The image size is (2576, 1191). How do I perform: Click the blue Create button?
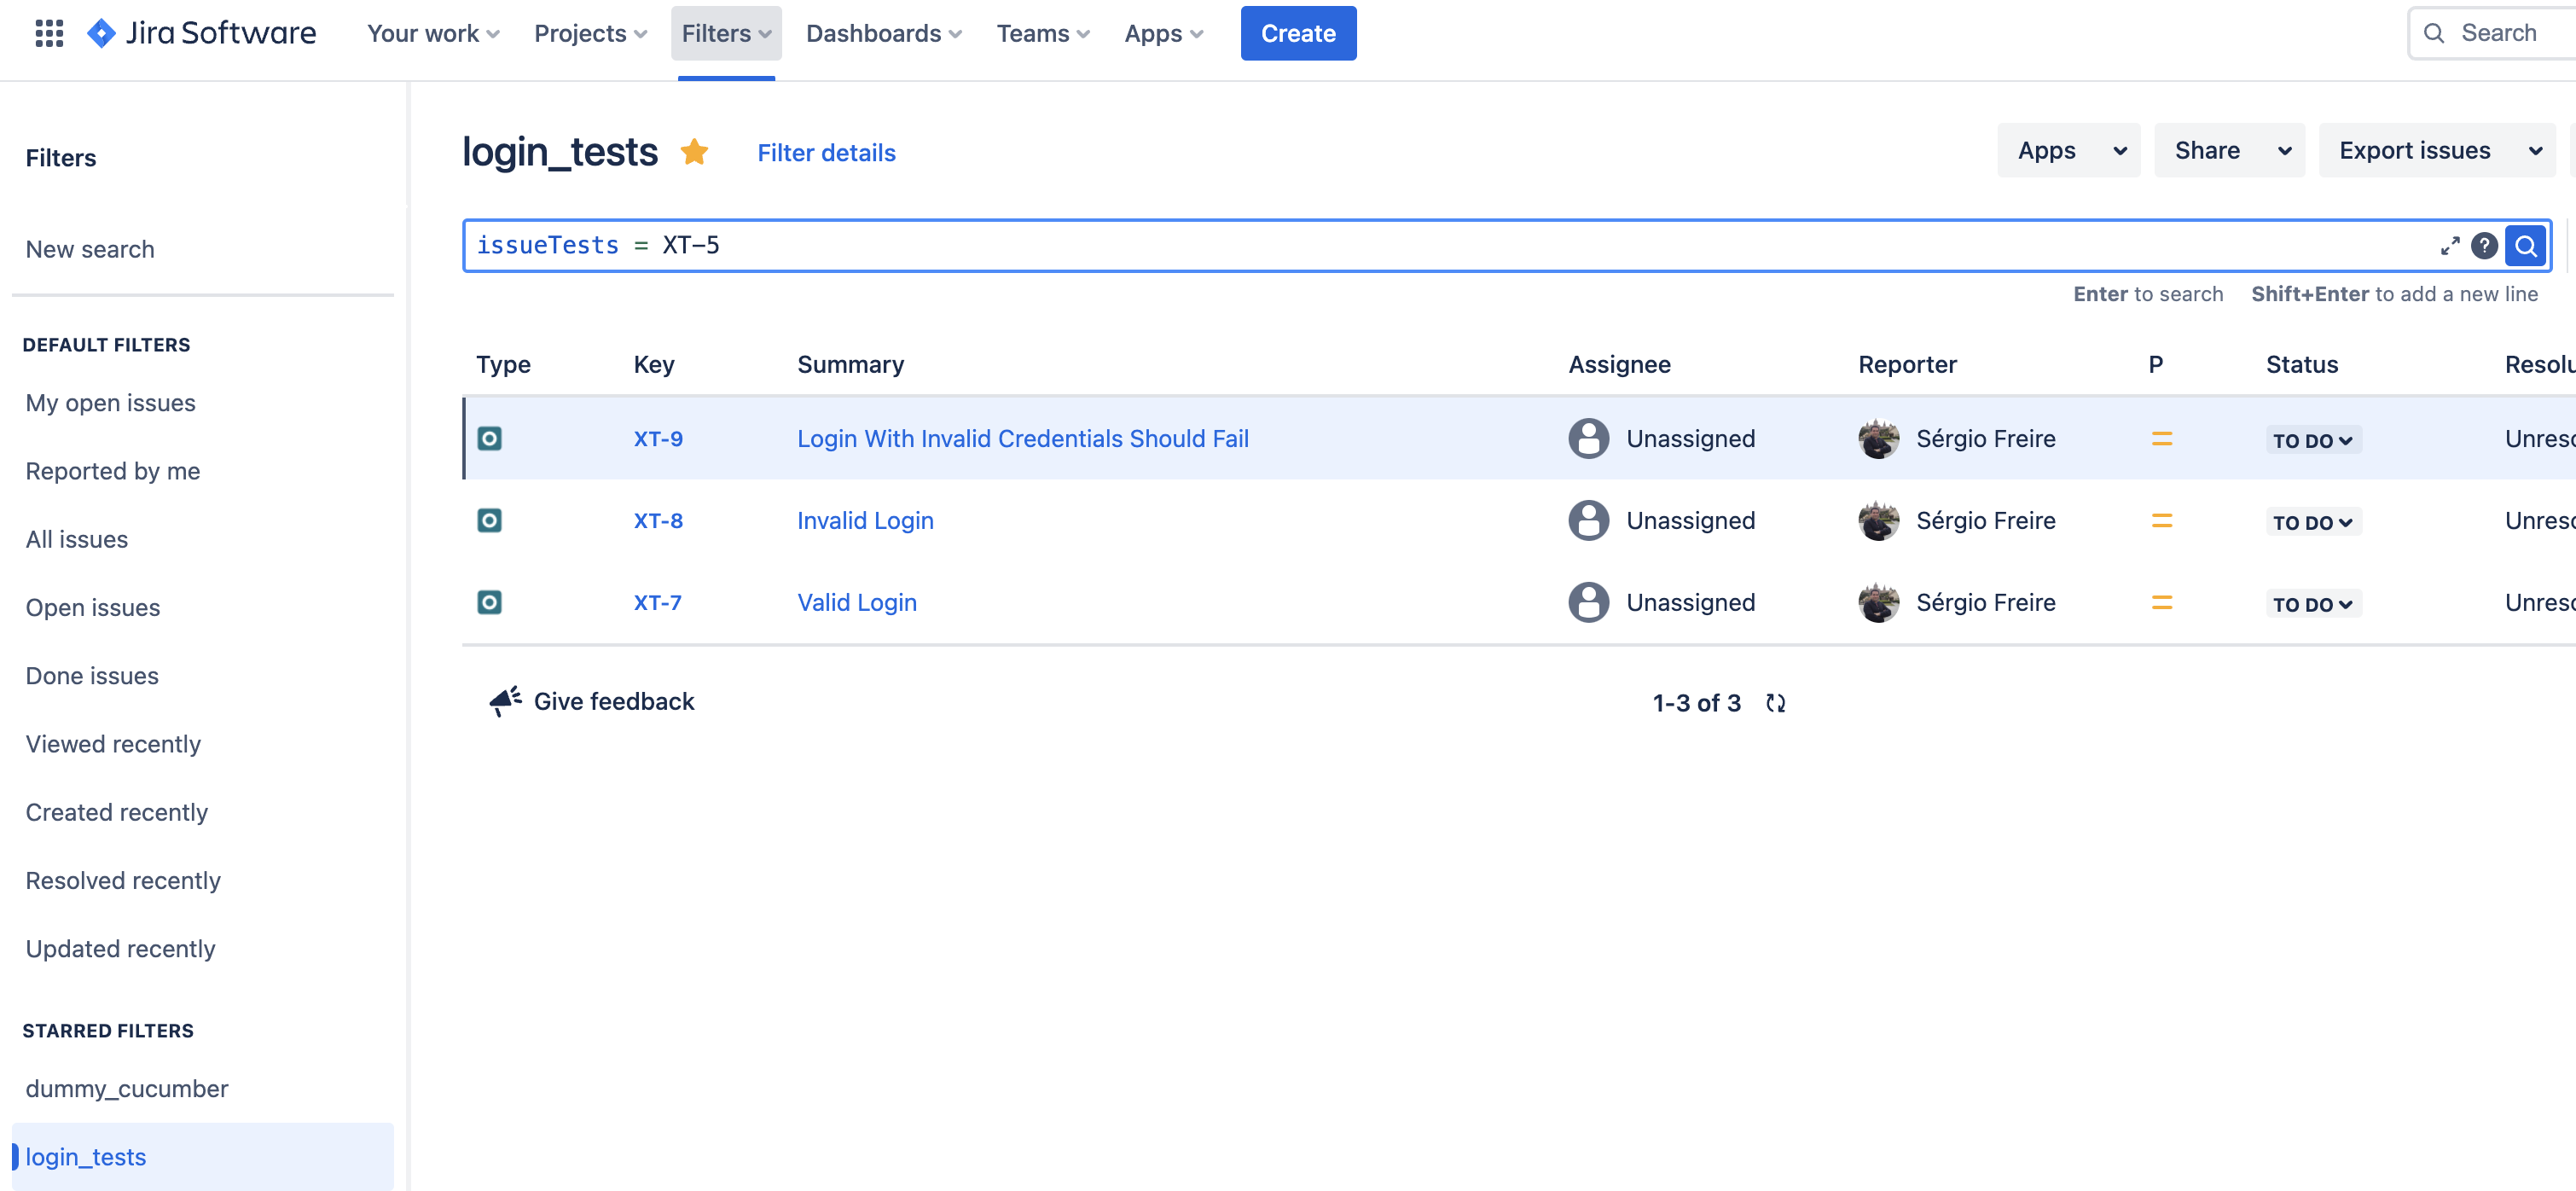pos(1298,33)
